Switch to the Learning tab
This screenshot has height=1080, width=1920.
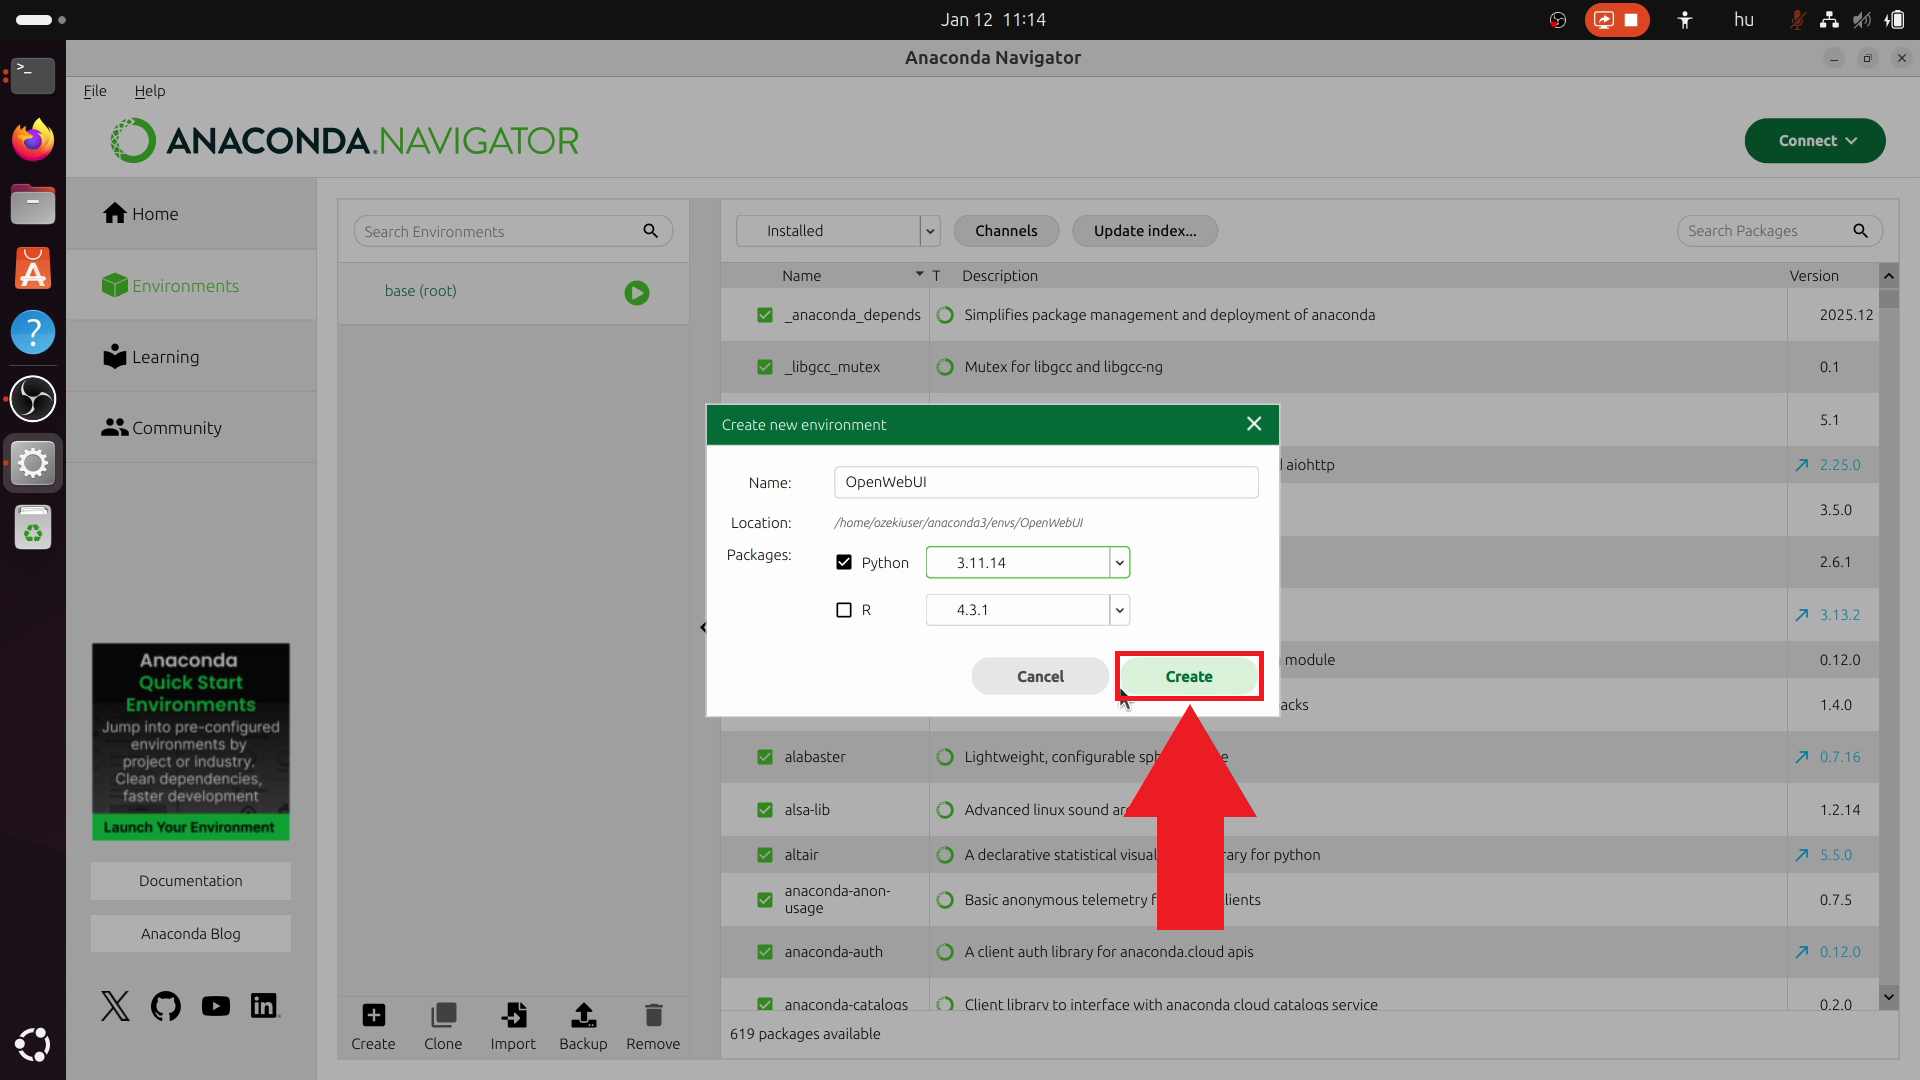click(x=165, y=357)
